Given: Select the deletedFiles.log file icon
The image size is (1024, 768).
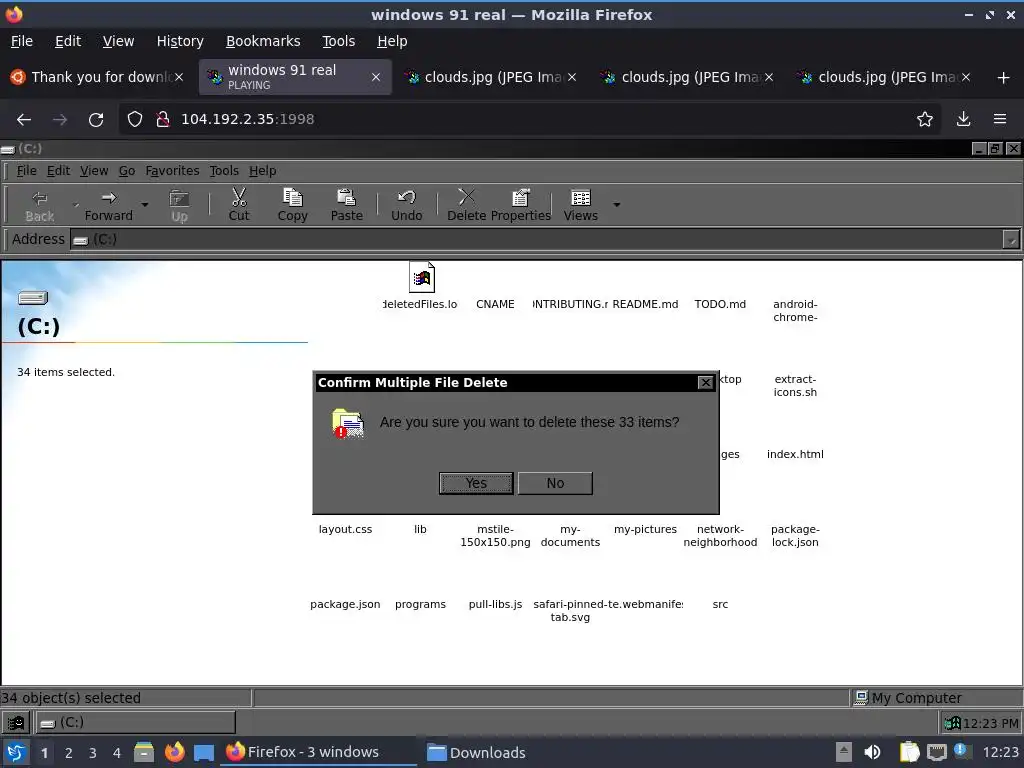Looking at the screenshot, I should 421,278.
